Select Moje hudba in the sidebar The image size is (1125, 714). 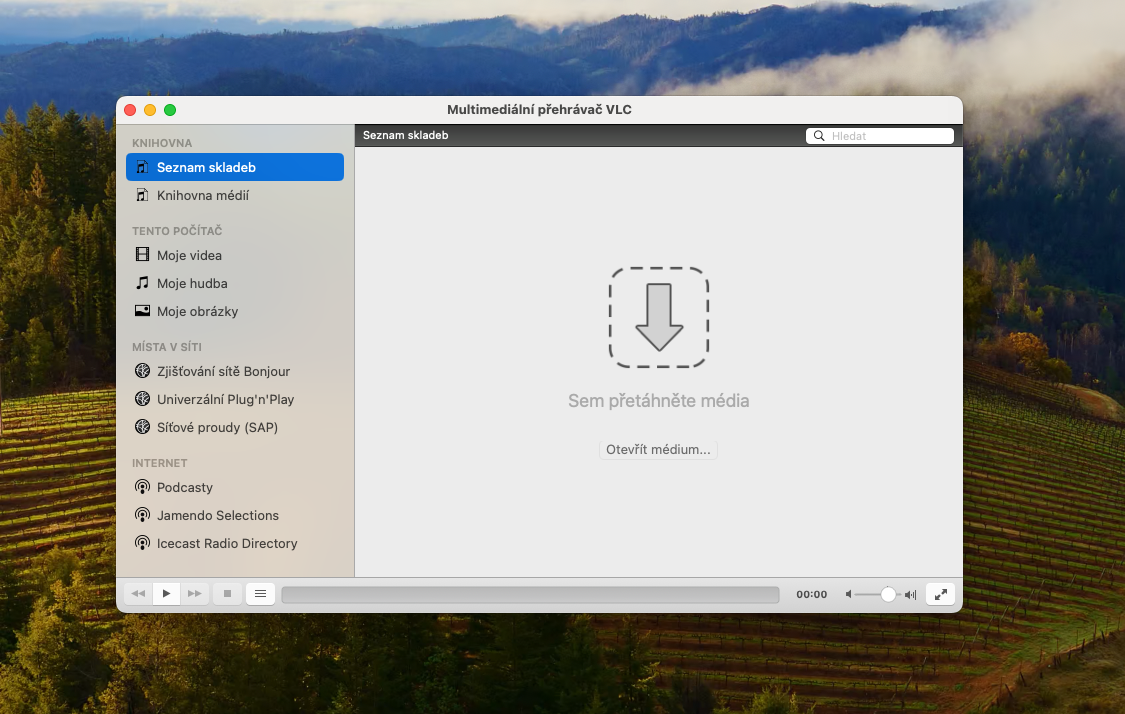click(192, 283)
